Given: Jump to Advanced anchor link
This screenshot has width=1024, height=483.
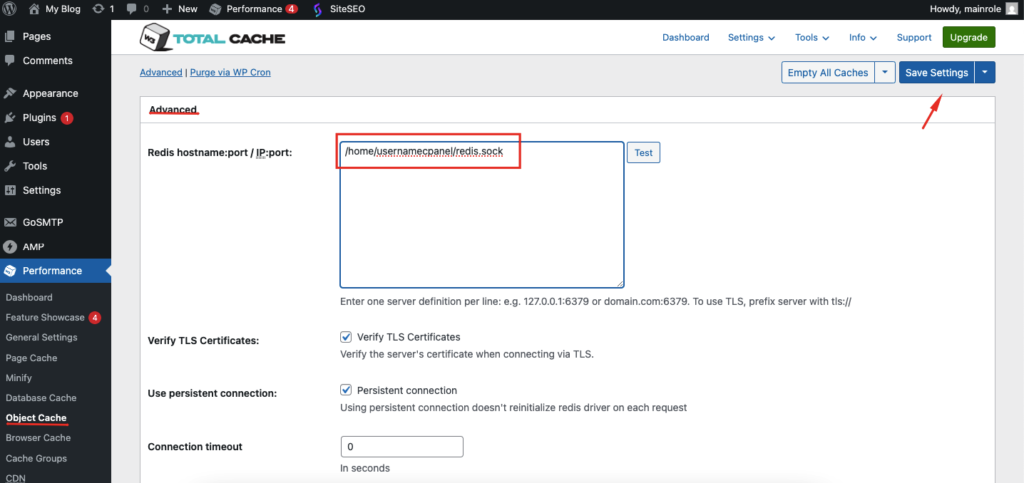Looking at the screenshot, I should click(161, 72).
